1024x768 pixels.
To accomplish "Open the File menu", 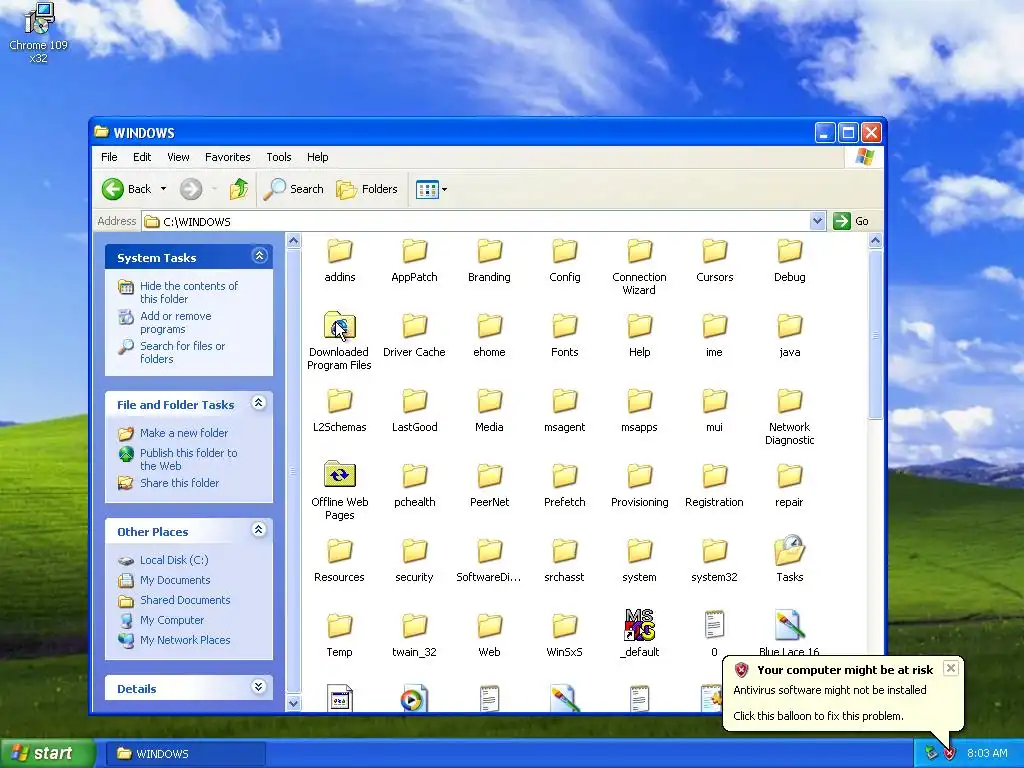I will coord(109,157).
